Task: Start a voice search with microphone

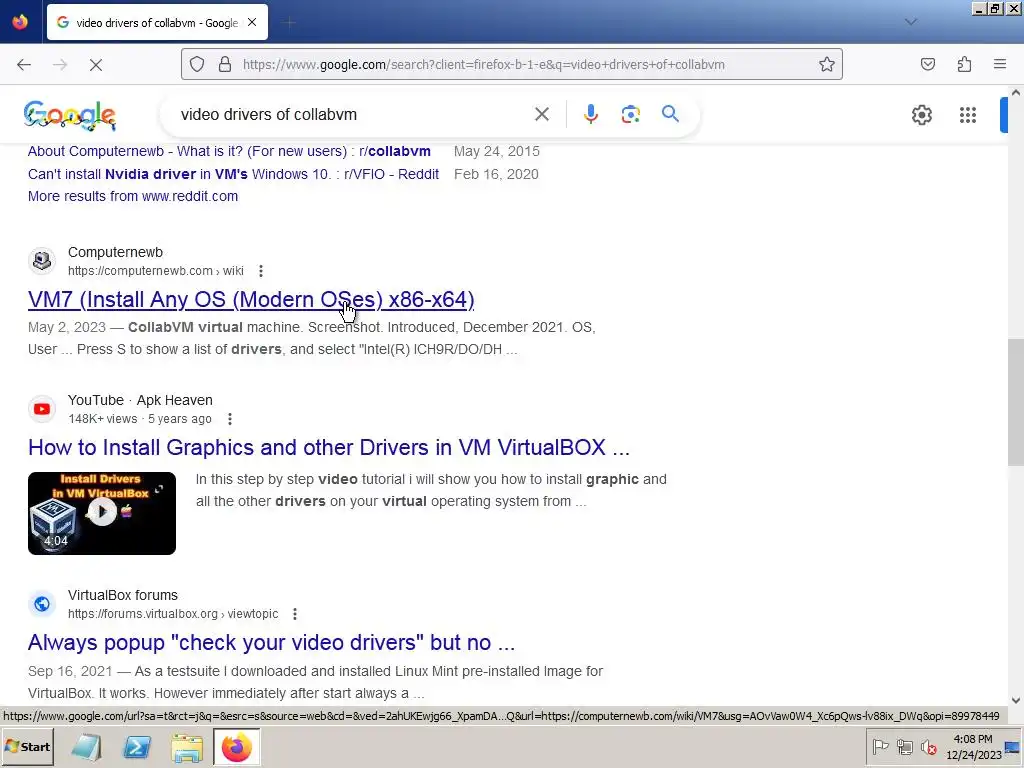Action: click(590, 114)
